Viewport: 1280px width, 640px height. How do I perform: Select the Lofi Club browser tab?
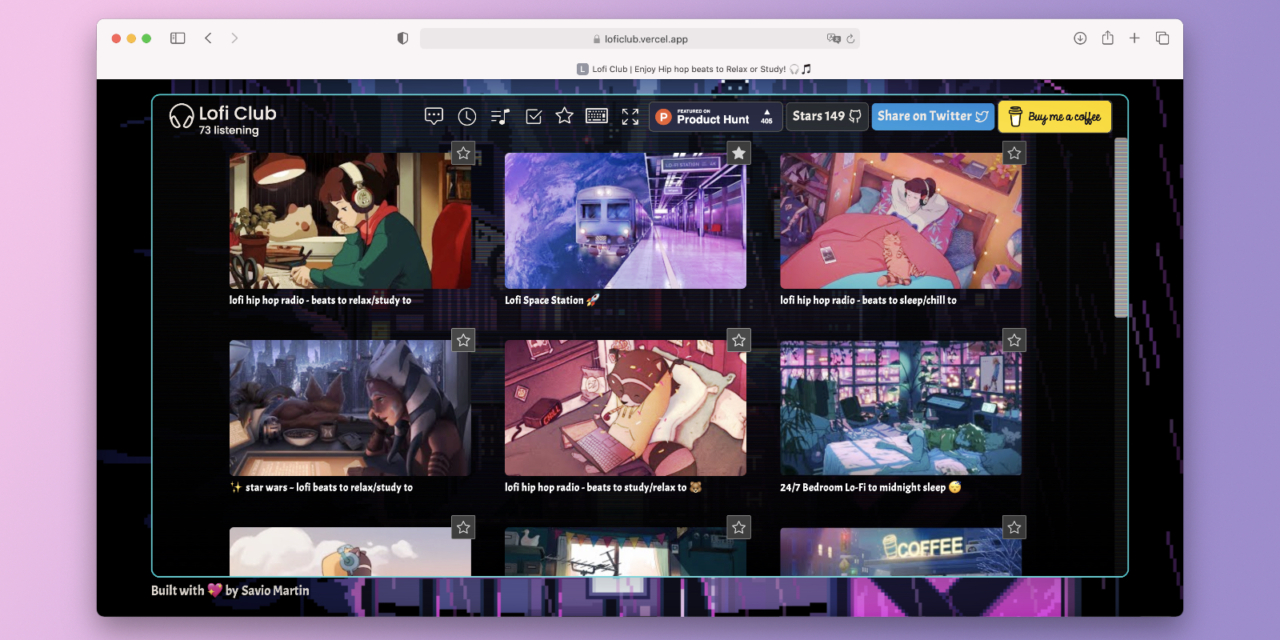694,69
